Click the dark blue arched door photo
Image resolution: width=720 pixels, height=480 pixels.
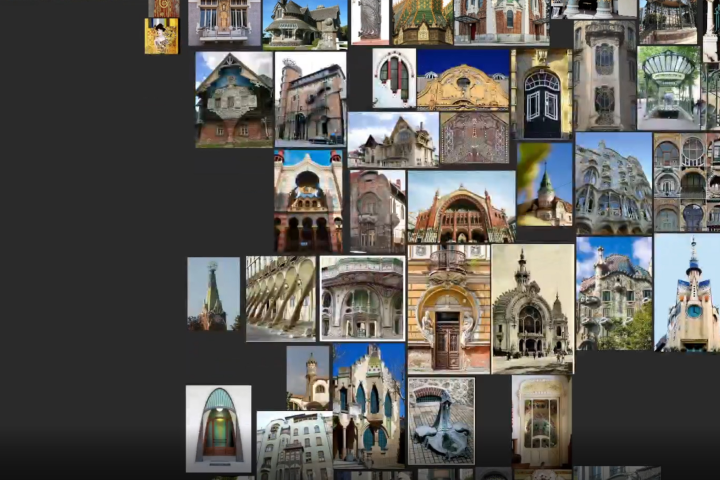pos(542,94)
